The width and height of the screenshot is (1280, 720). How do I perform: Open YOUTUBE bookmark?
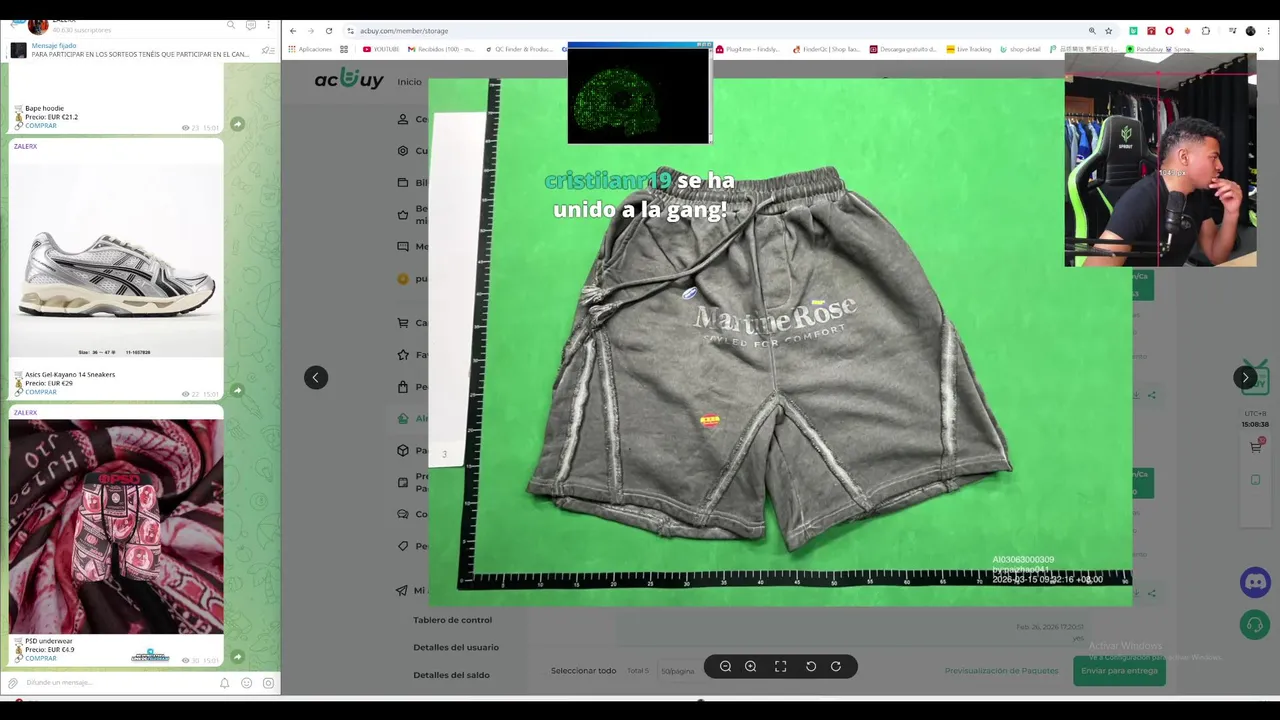coord(381,49)
